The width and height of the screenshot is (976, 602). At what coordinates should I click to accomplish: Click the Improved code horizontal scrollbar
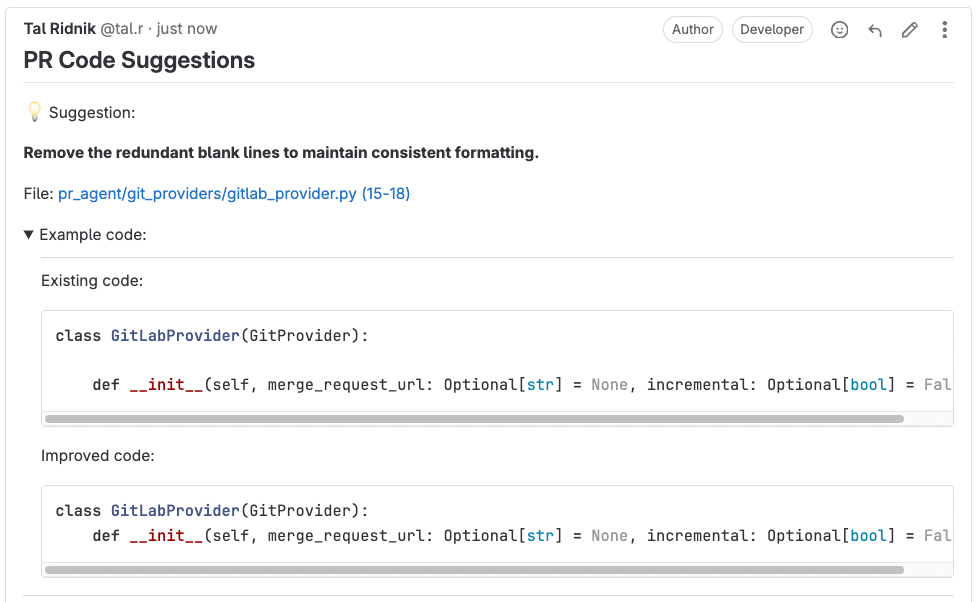coord(474,570)
